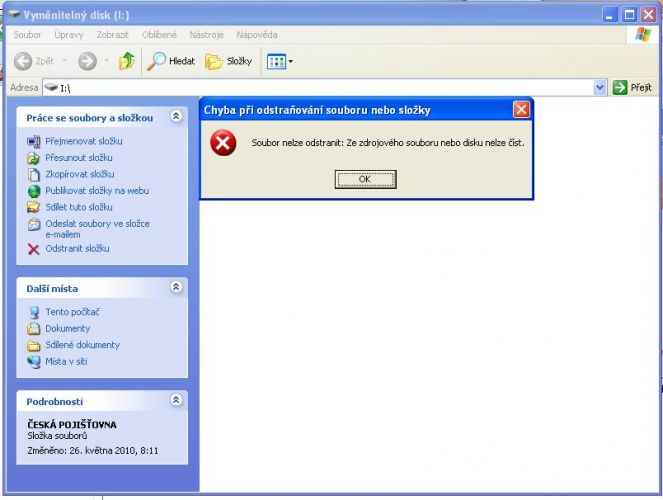Click Sdílet tuto složku link
The height and width of the screenshot is (500, 663).
point(79,207)
